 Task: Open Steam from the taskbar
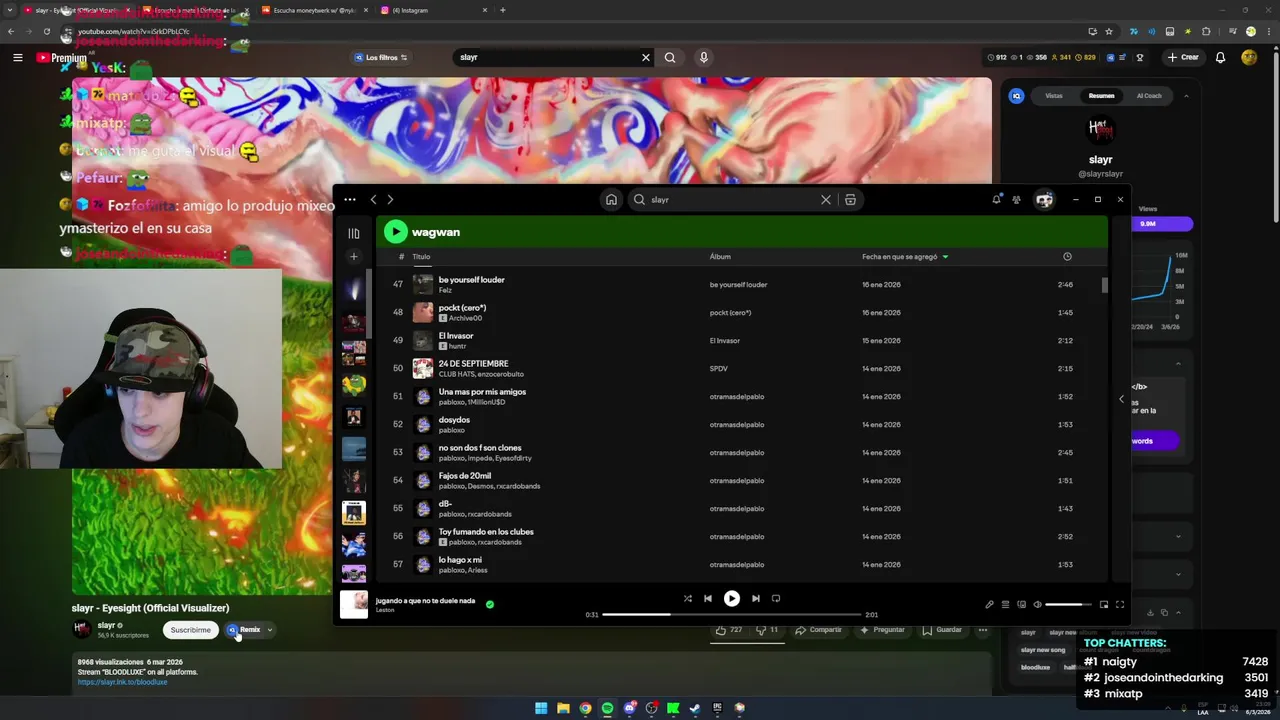click(695, 708)
